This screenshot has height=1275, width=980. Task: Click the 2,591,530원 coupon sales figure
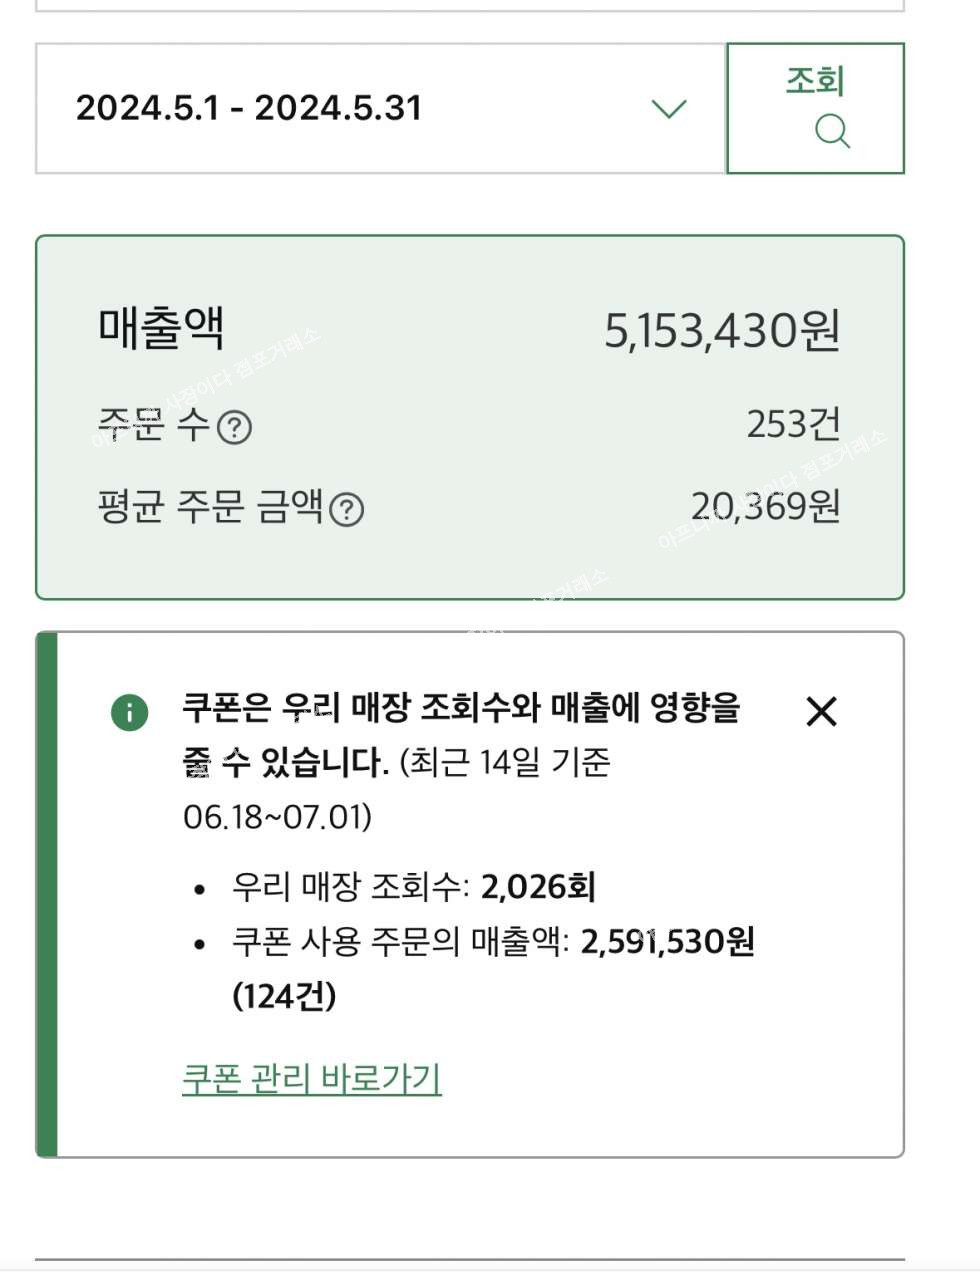click(667, 941)
